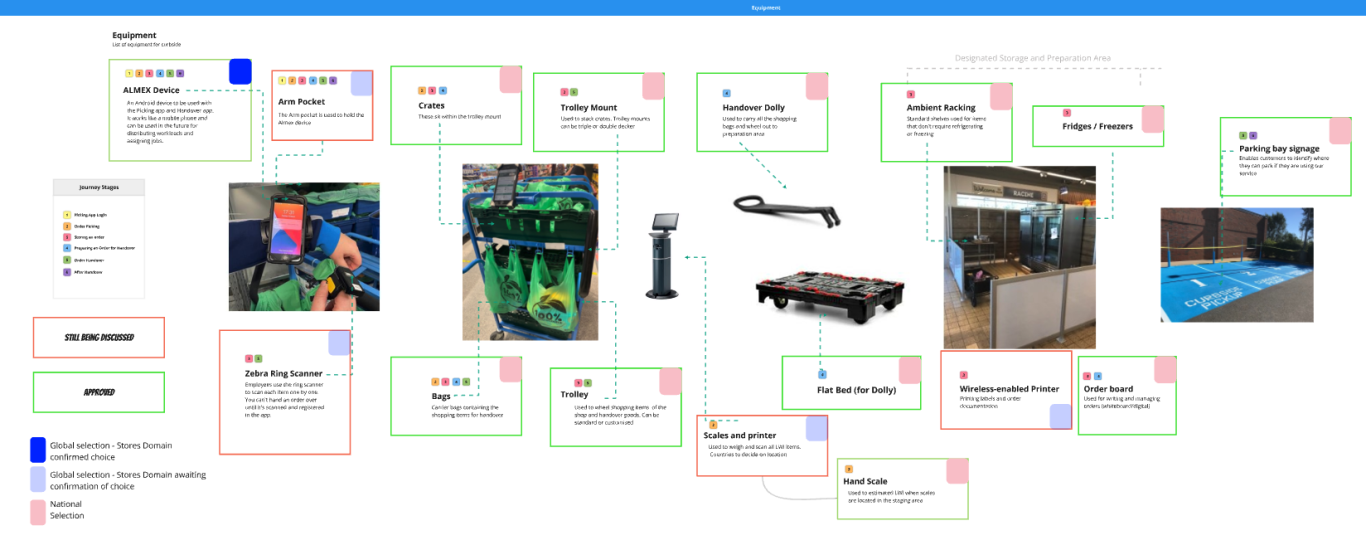Select the dark blue confirmed choice legend swatch

tap(38, 449)
